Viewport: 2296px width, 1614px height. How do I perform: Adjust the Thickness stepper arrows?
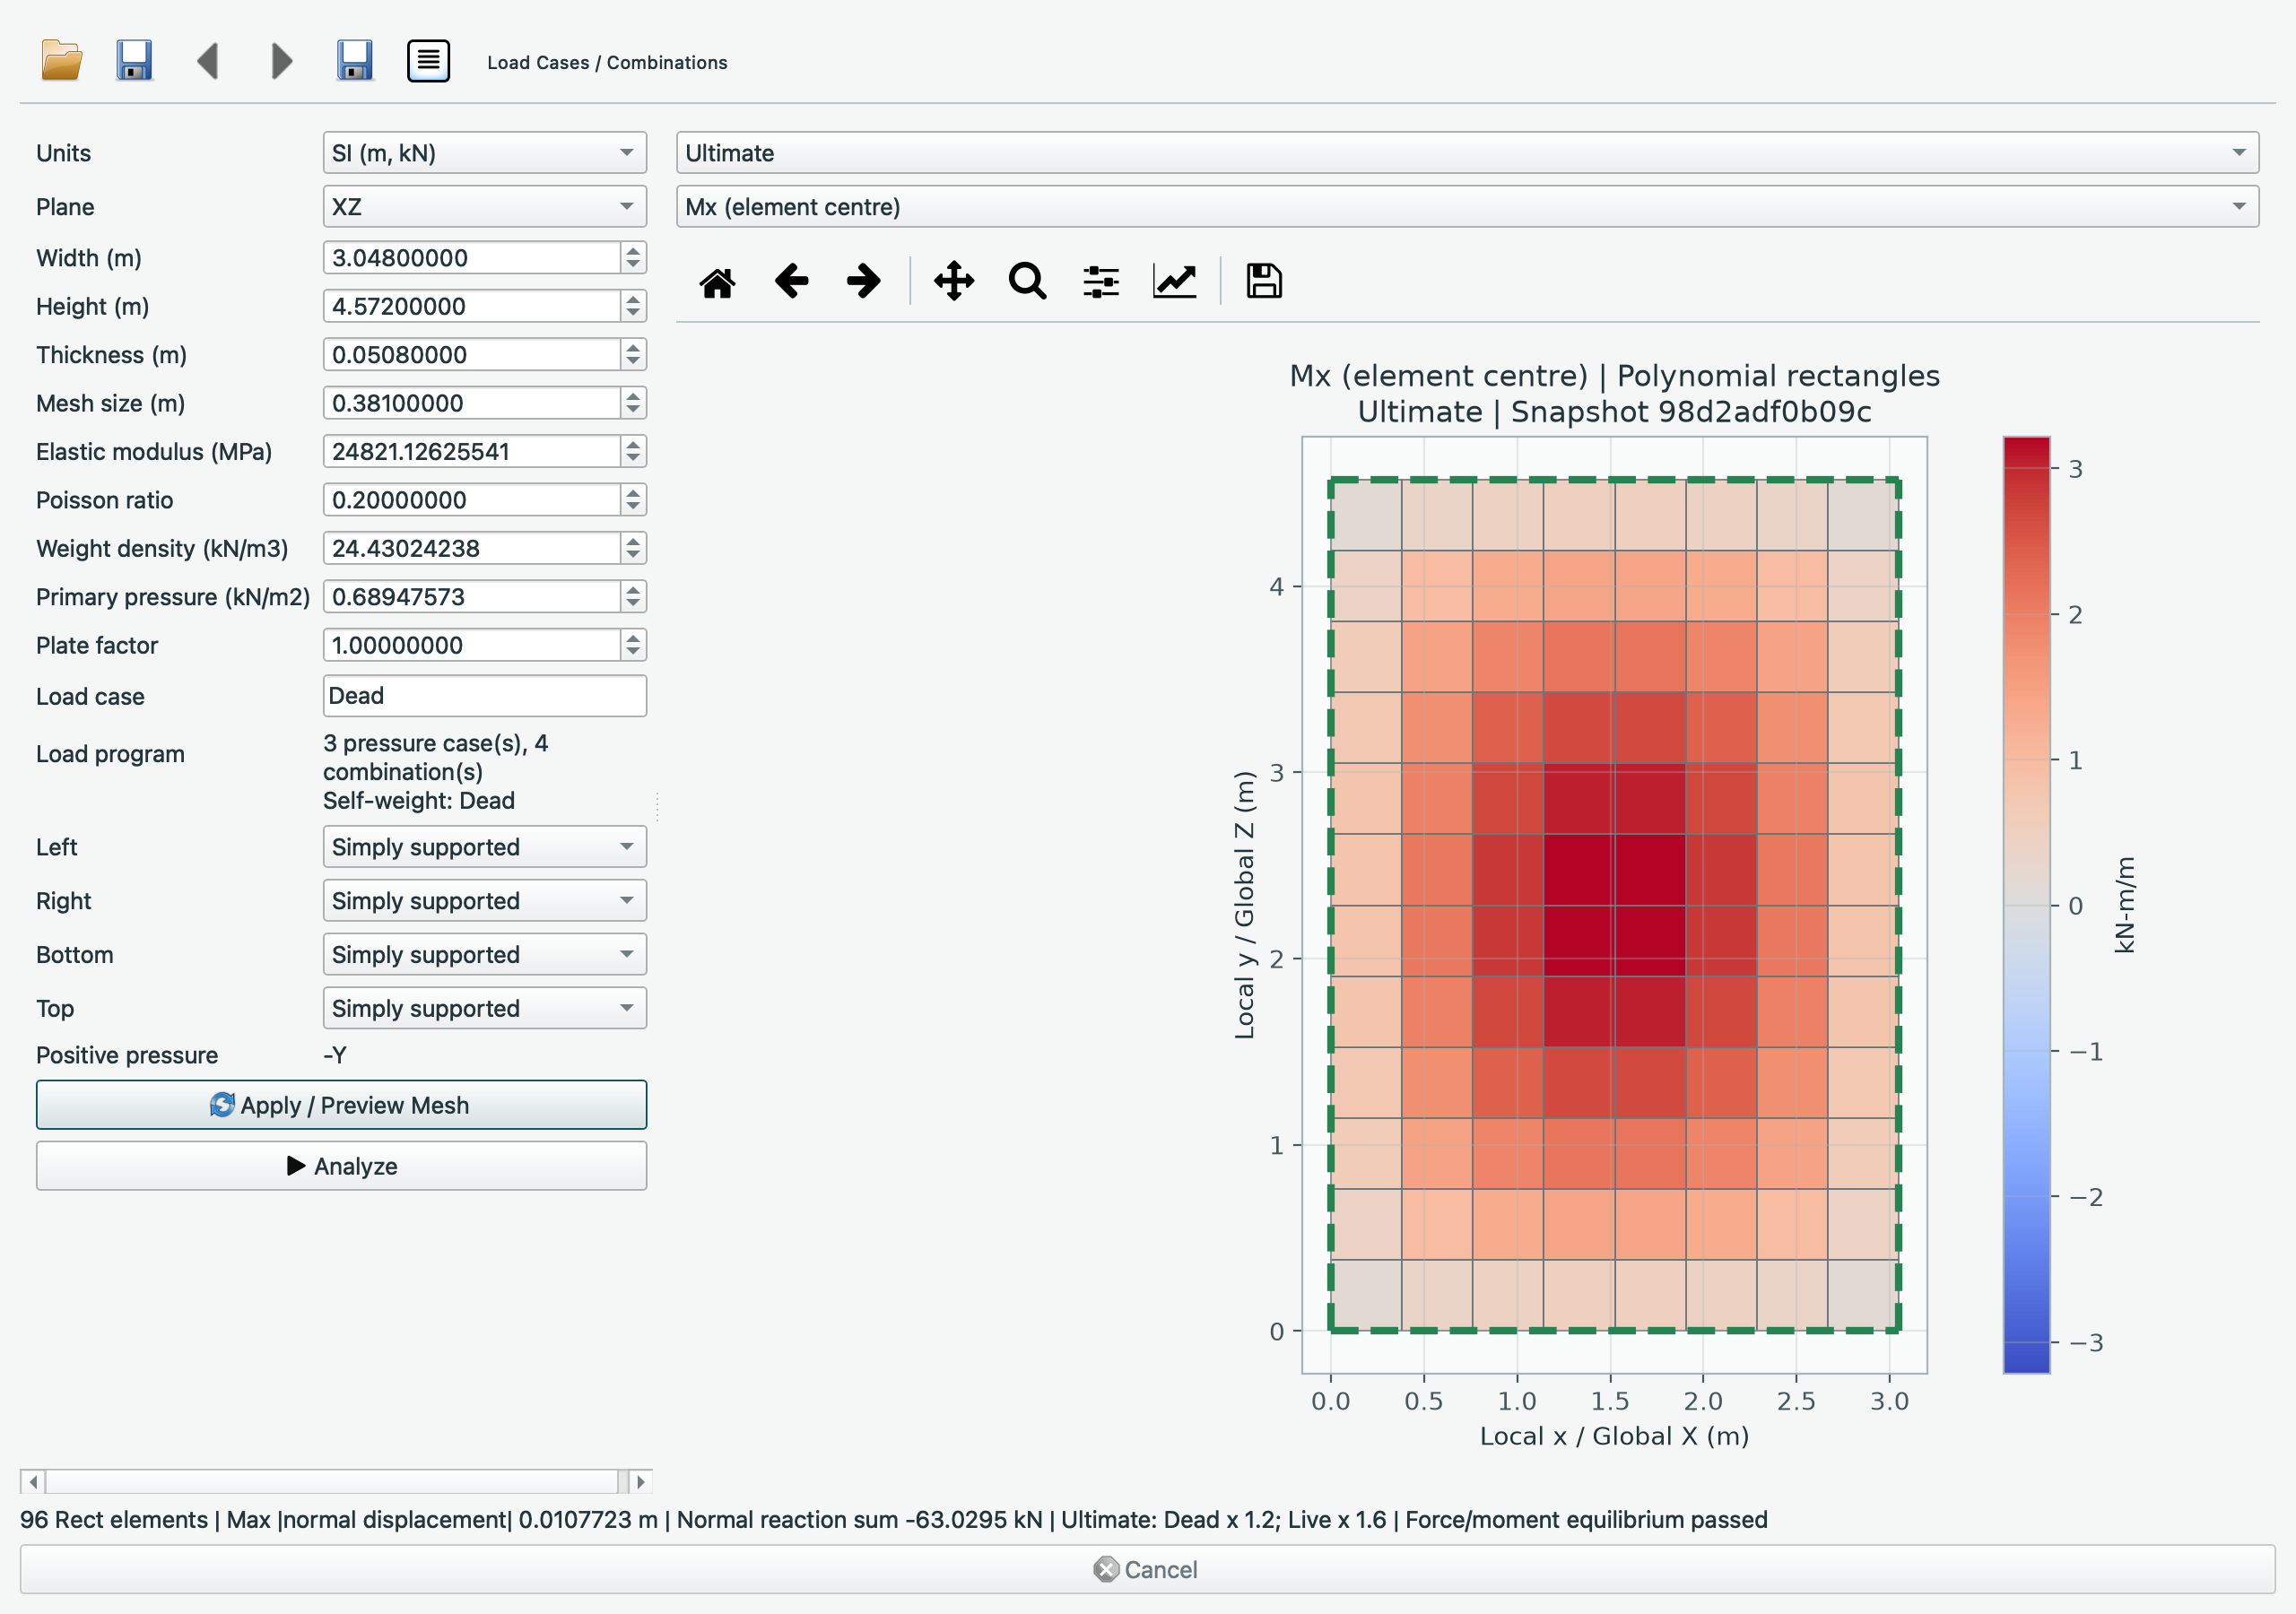point(633,355)
